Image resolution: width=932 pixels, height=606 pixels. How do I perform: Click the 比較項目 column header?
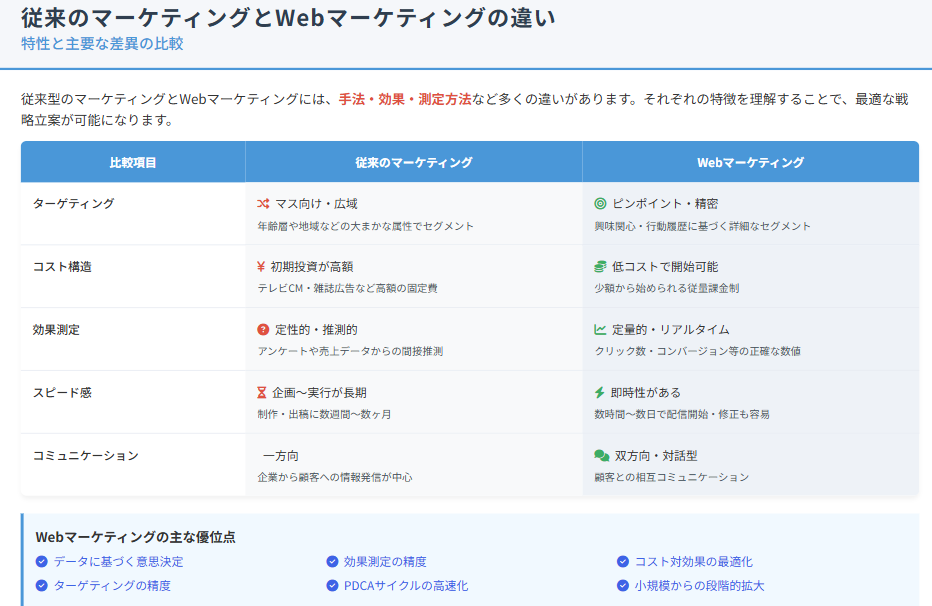133,162
